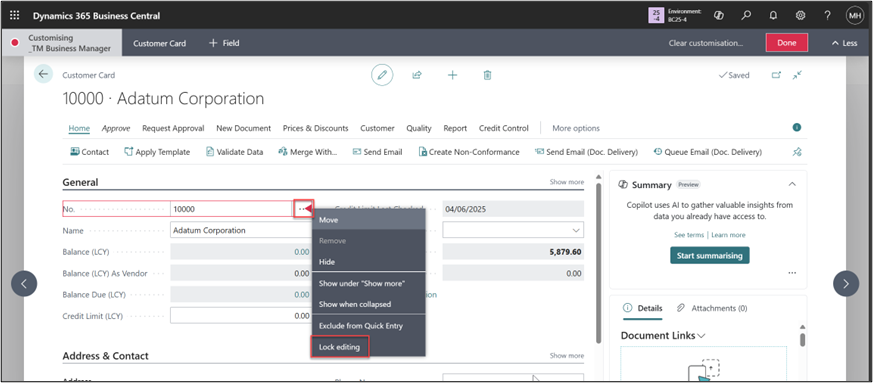873x383 pixels.
Task: Open Summary pane more options ellipsis
Action: [x=792, y=273]
